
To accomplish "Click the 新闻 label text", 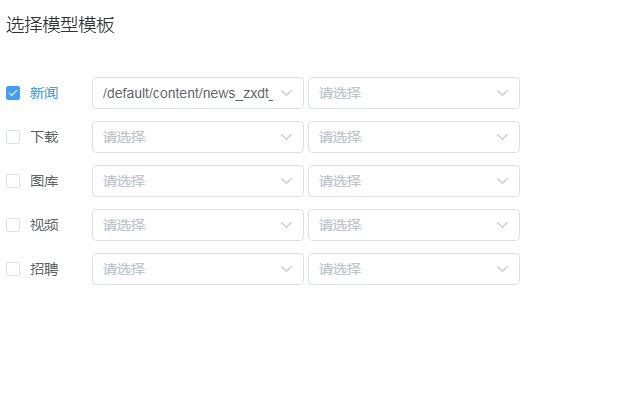I will point(44,93).
